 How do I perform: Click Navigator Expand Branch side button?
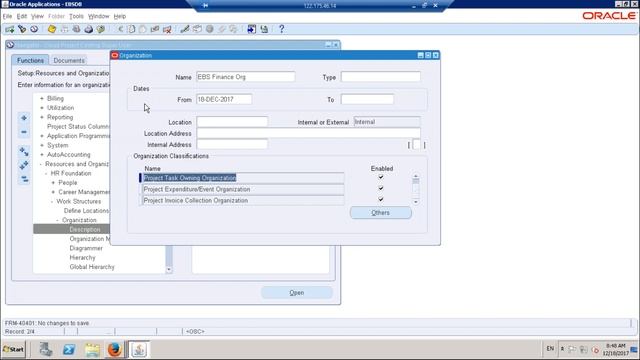[x=24, y=152]
